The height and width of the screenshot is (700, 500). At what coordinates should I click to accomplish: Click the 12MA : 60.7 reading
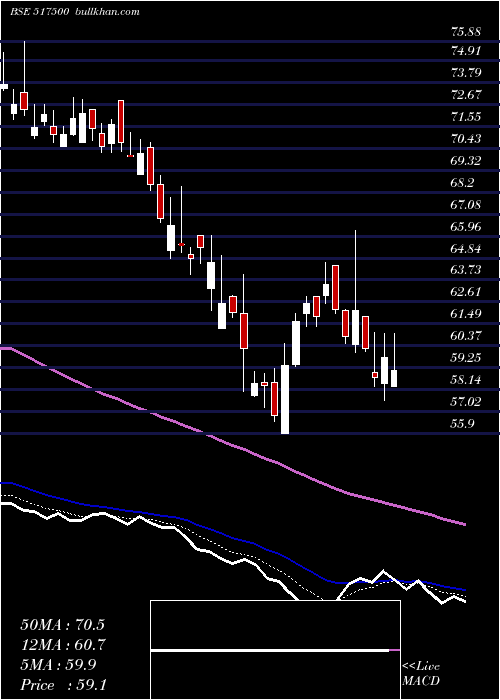coord(62,645)
